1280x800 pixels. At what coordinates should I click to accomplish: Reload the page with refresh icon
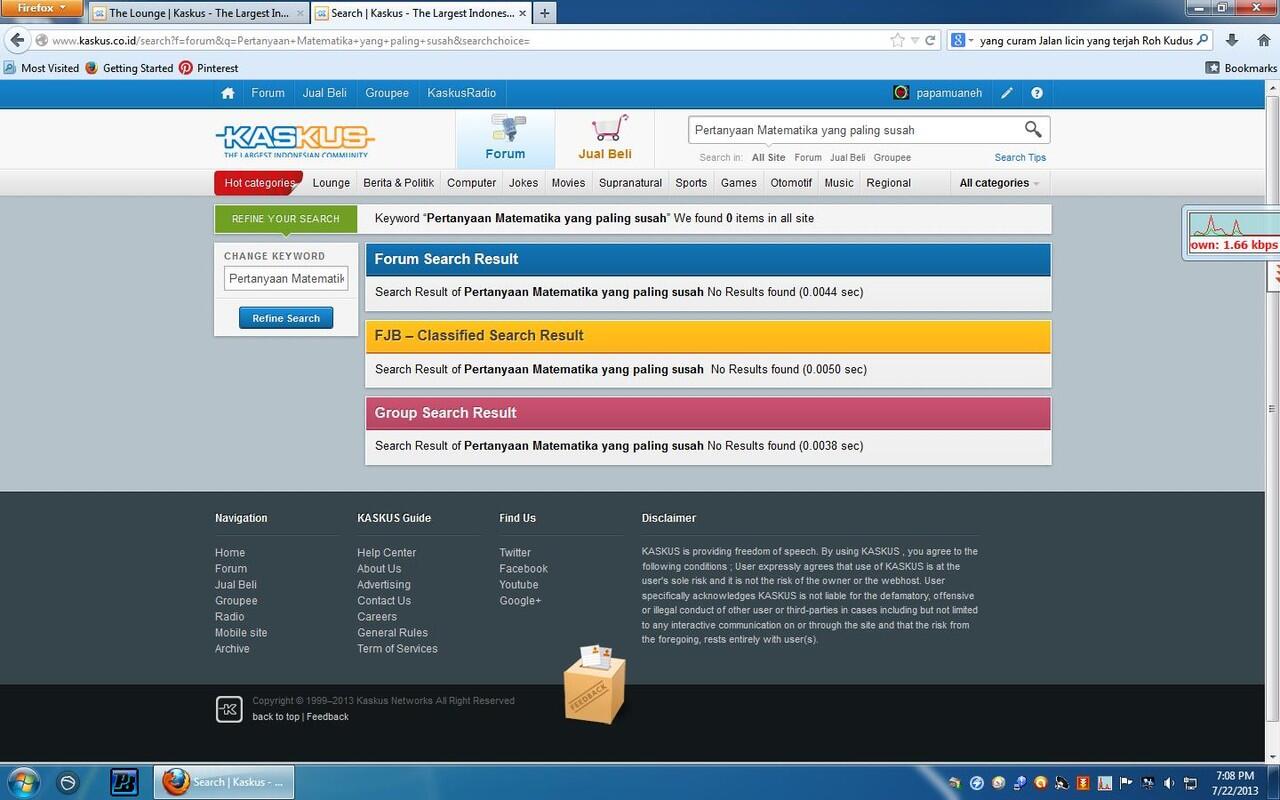930,41
